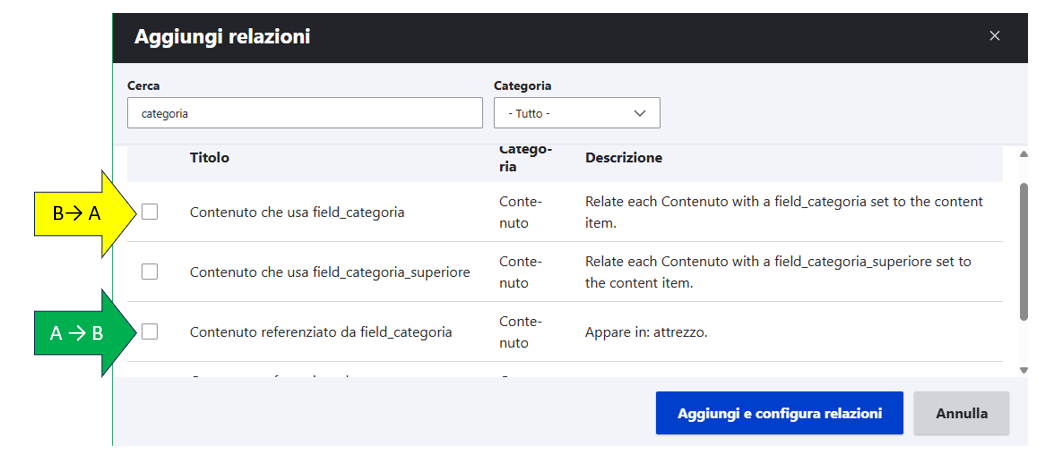The image size is (1039, 451).
Task: Click 'Contenuto che usa field_categoria' title text
Action: pyautogui.click(x=297, y=212)
